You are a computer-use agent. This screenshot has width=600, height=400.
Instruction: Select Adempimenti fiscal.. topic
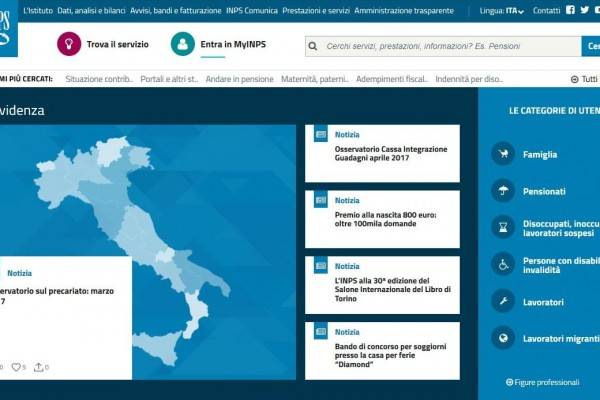tap(392, 79)
